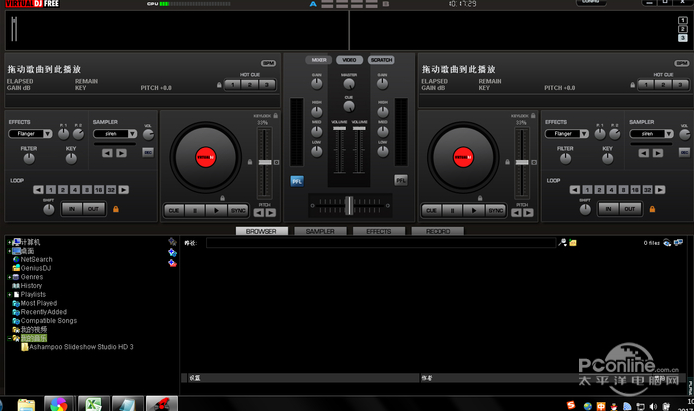Select previous sample on right sampler
The width and height of the screenshot is (694, 411).
(x=644, y=153)
